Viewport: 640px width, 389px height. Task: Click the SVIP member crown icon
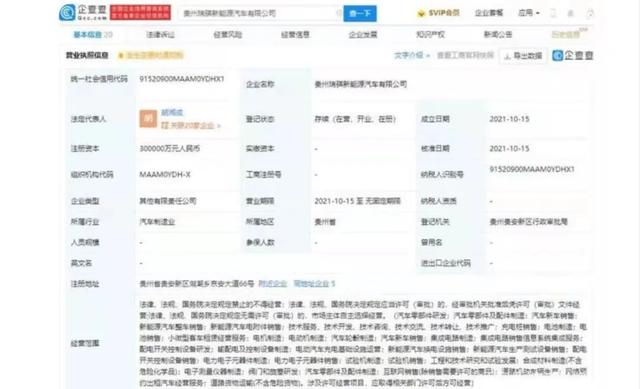pos(421,13)
